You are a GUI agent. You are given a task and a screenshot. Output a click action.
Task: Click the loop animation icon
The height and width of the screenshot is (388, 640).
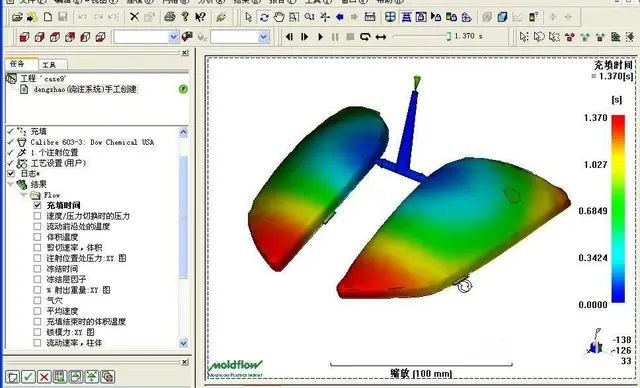tap(365, 37)
